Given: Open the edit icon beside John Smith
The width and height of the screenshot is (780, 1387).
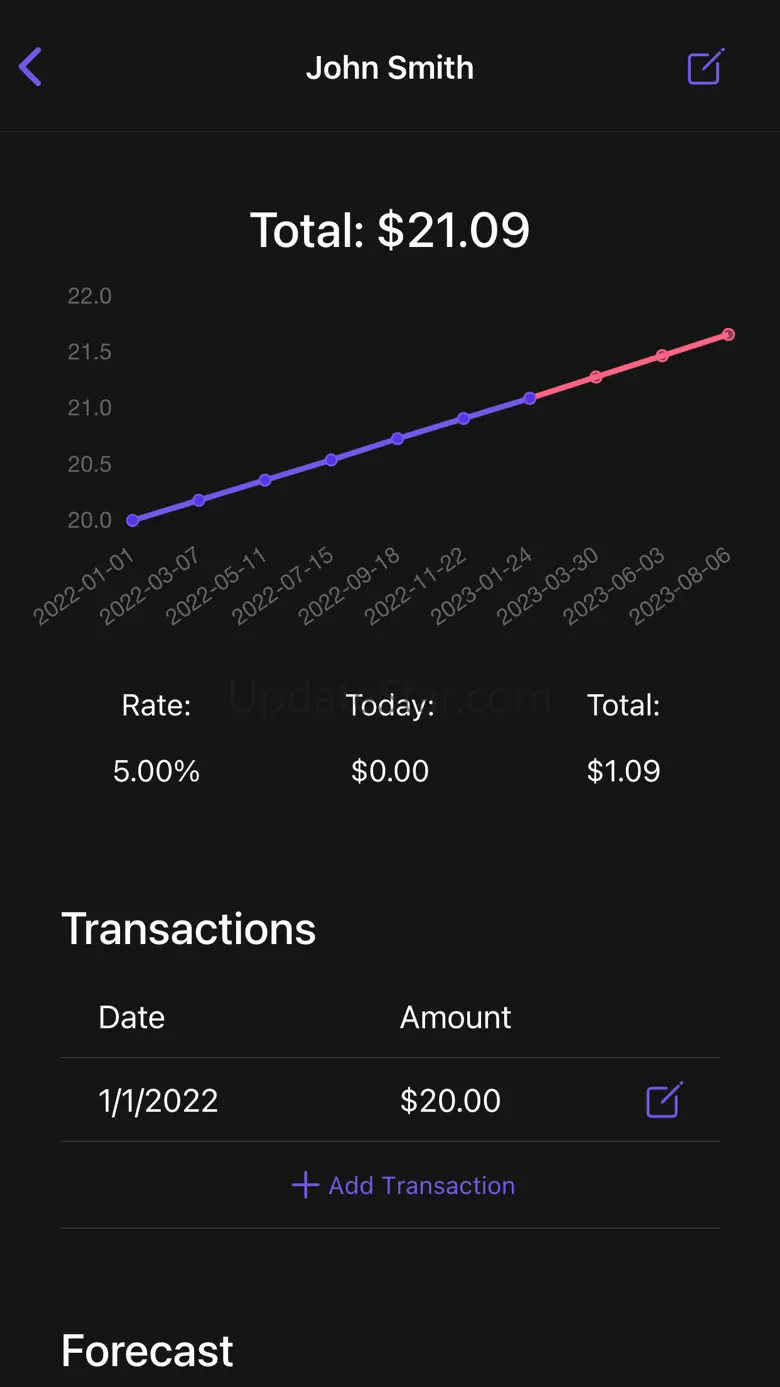Looking at the screenshot, I should click(x=705, y=68).
